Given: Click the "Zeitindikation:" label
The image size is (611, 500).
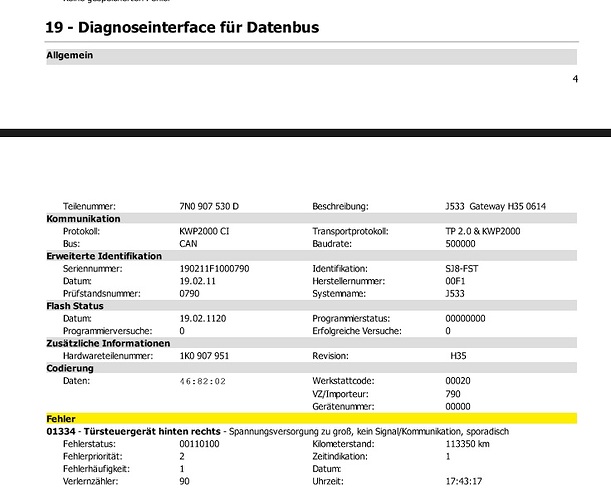Looking at the screenshot, I should pyautogui.click(x=340, y=456).
